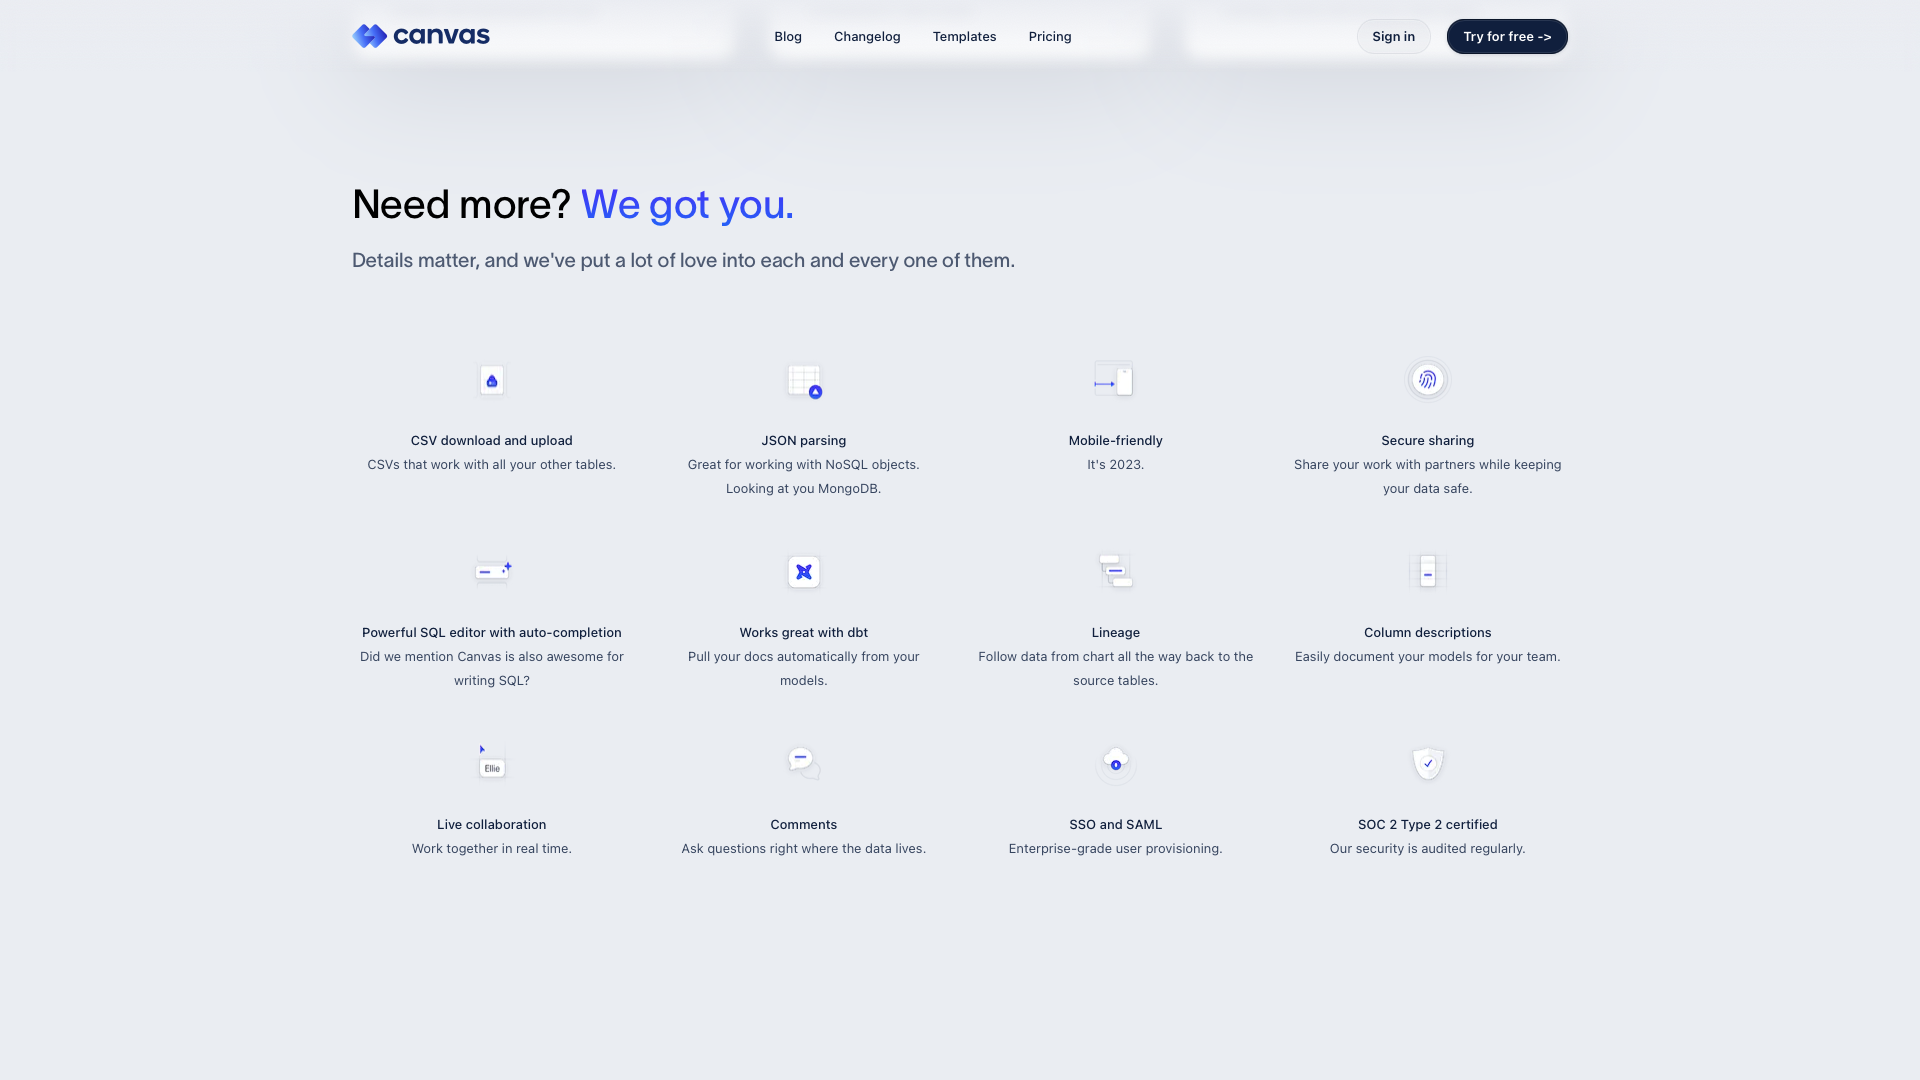1920x1080 pixels.
Task: Click 'Work together in real time.' text
Action: click(x=492, y=848)
